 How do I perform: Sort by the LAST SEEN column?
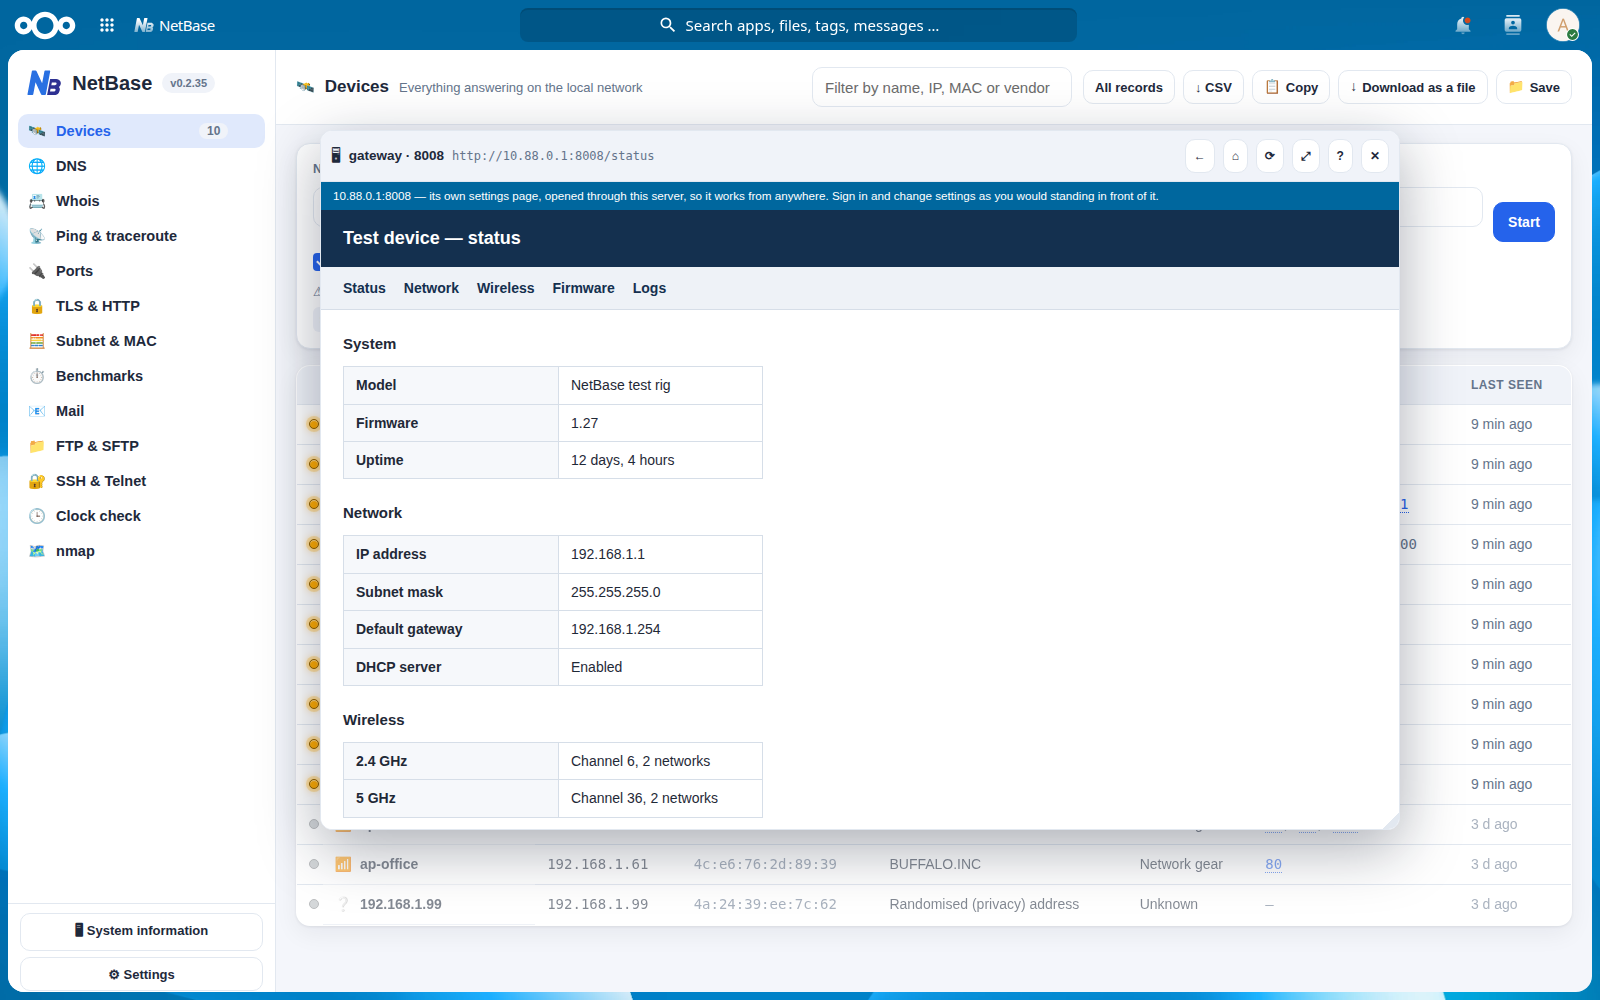click(1506, 385)
